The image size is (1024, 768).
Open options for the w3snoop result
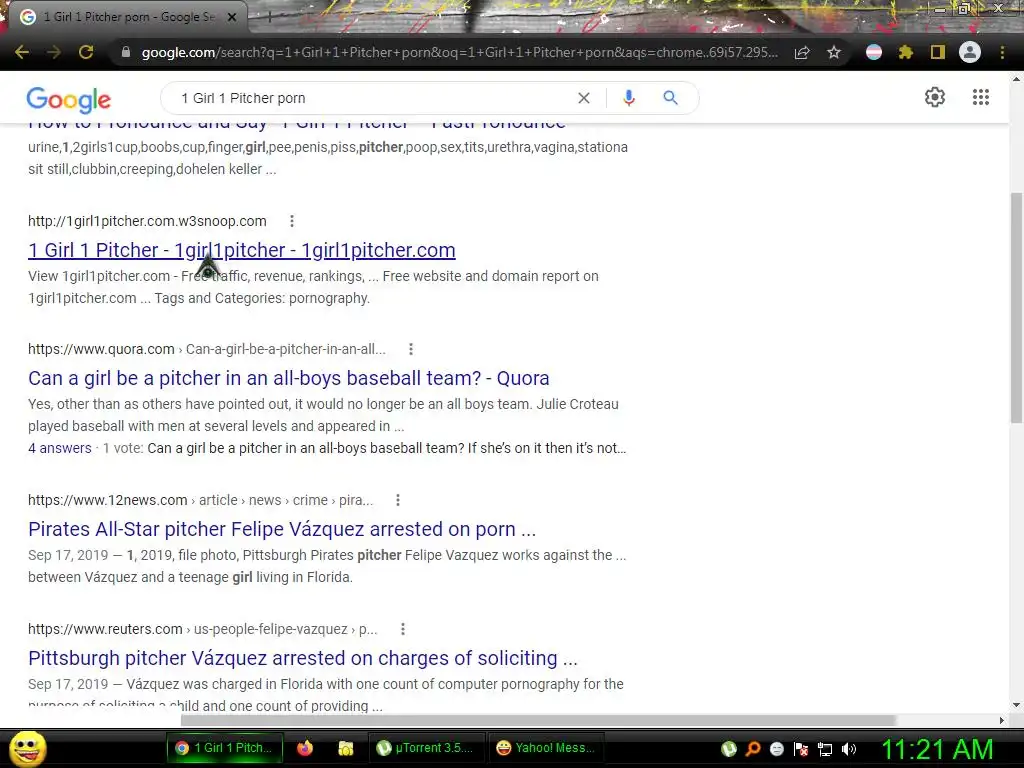point(292,221)
